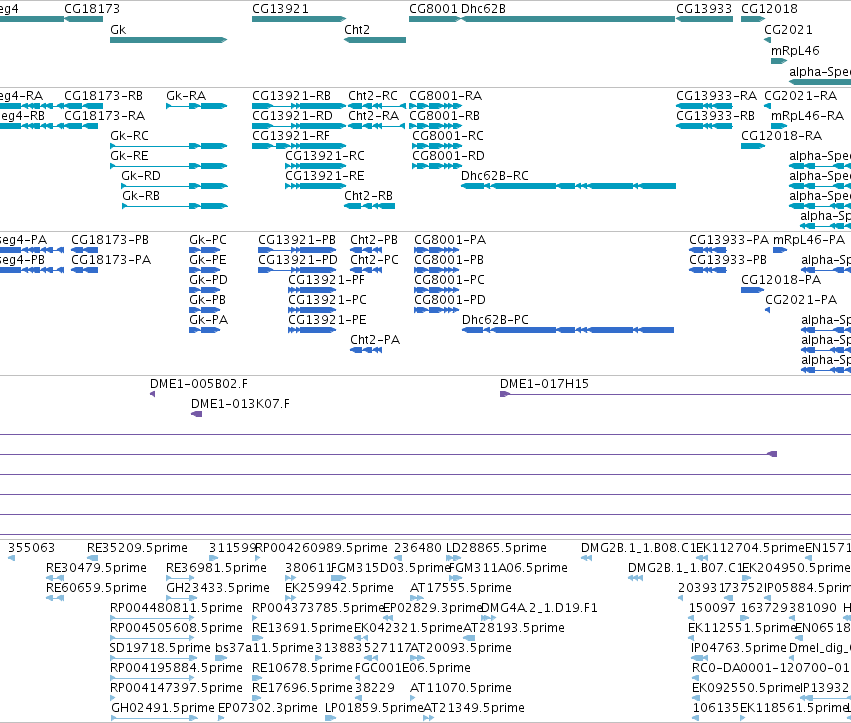Select EST AT17555.5prime

point(461,588)
